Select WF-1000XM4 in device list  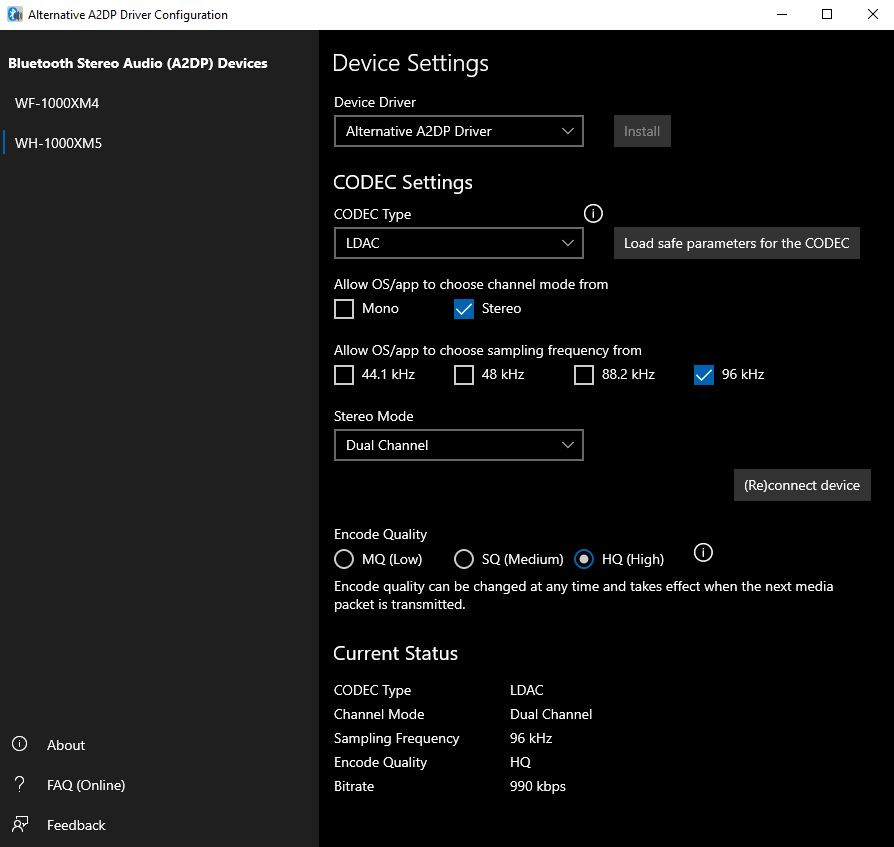pos(57,103)
